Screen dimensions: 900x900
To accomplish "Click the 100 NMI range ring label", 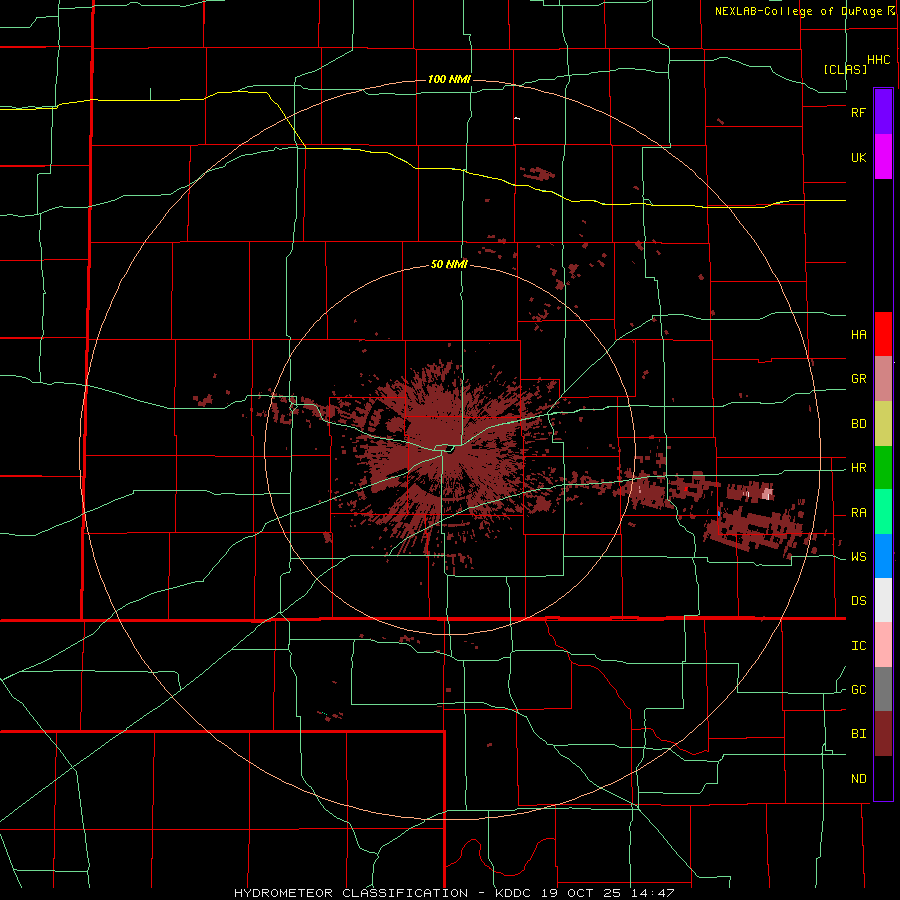I will [x=449, y=79].
